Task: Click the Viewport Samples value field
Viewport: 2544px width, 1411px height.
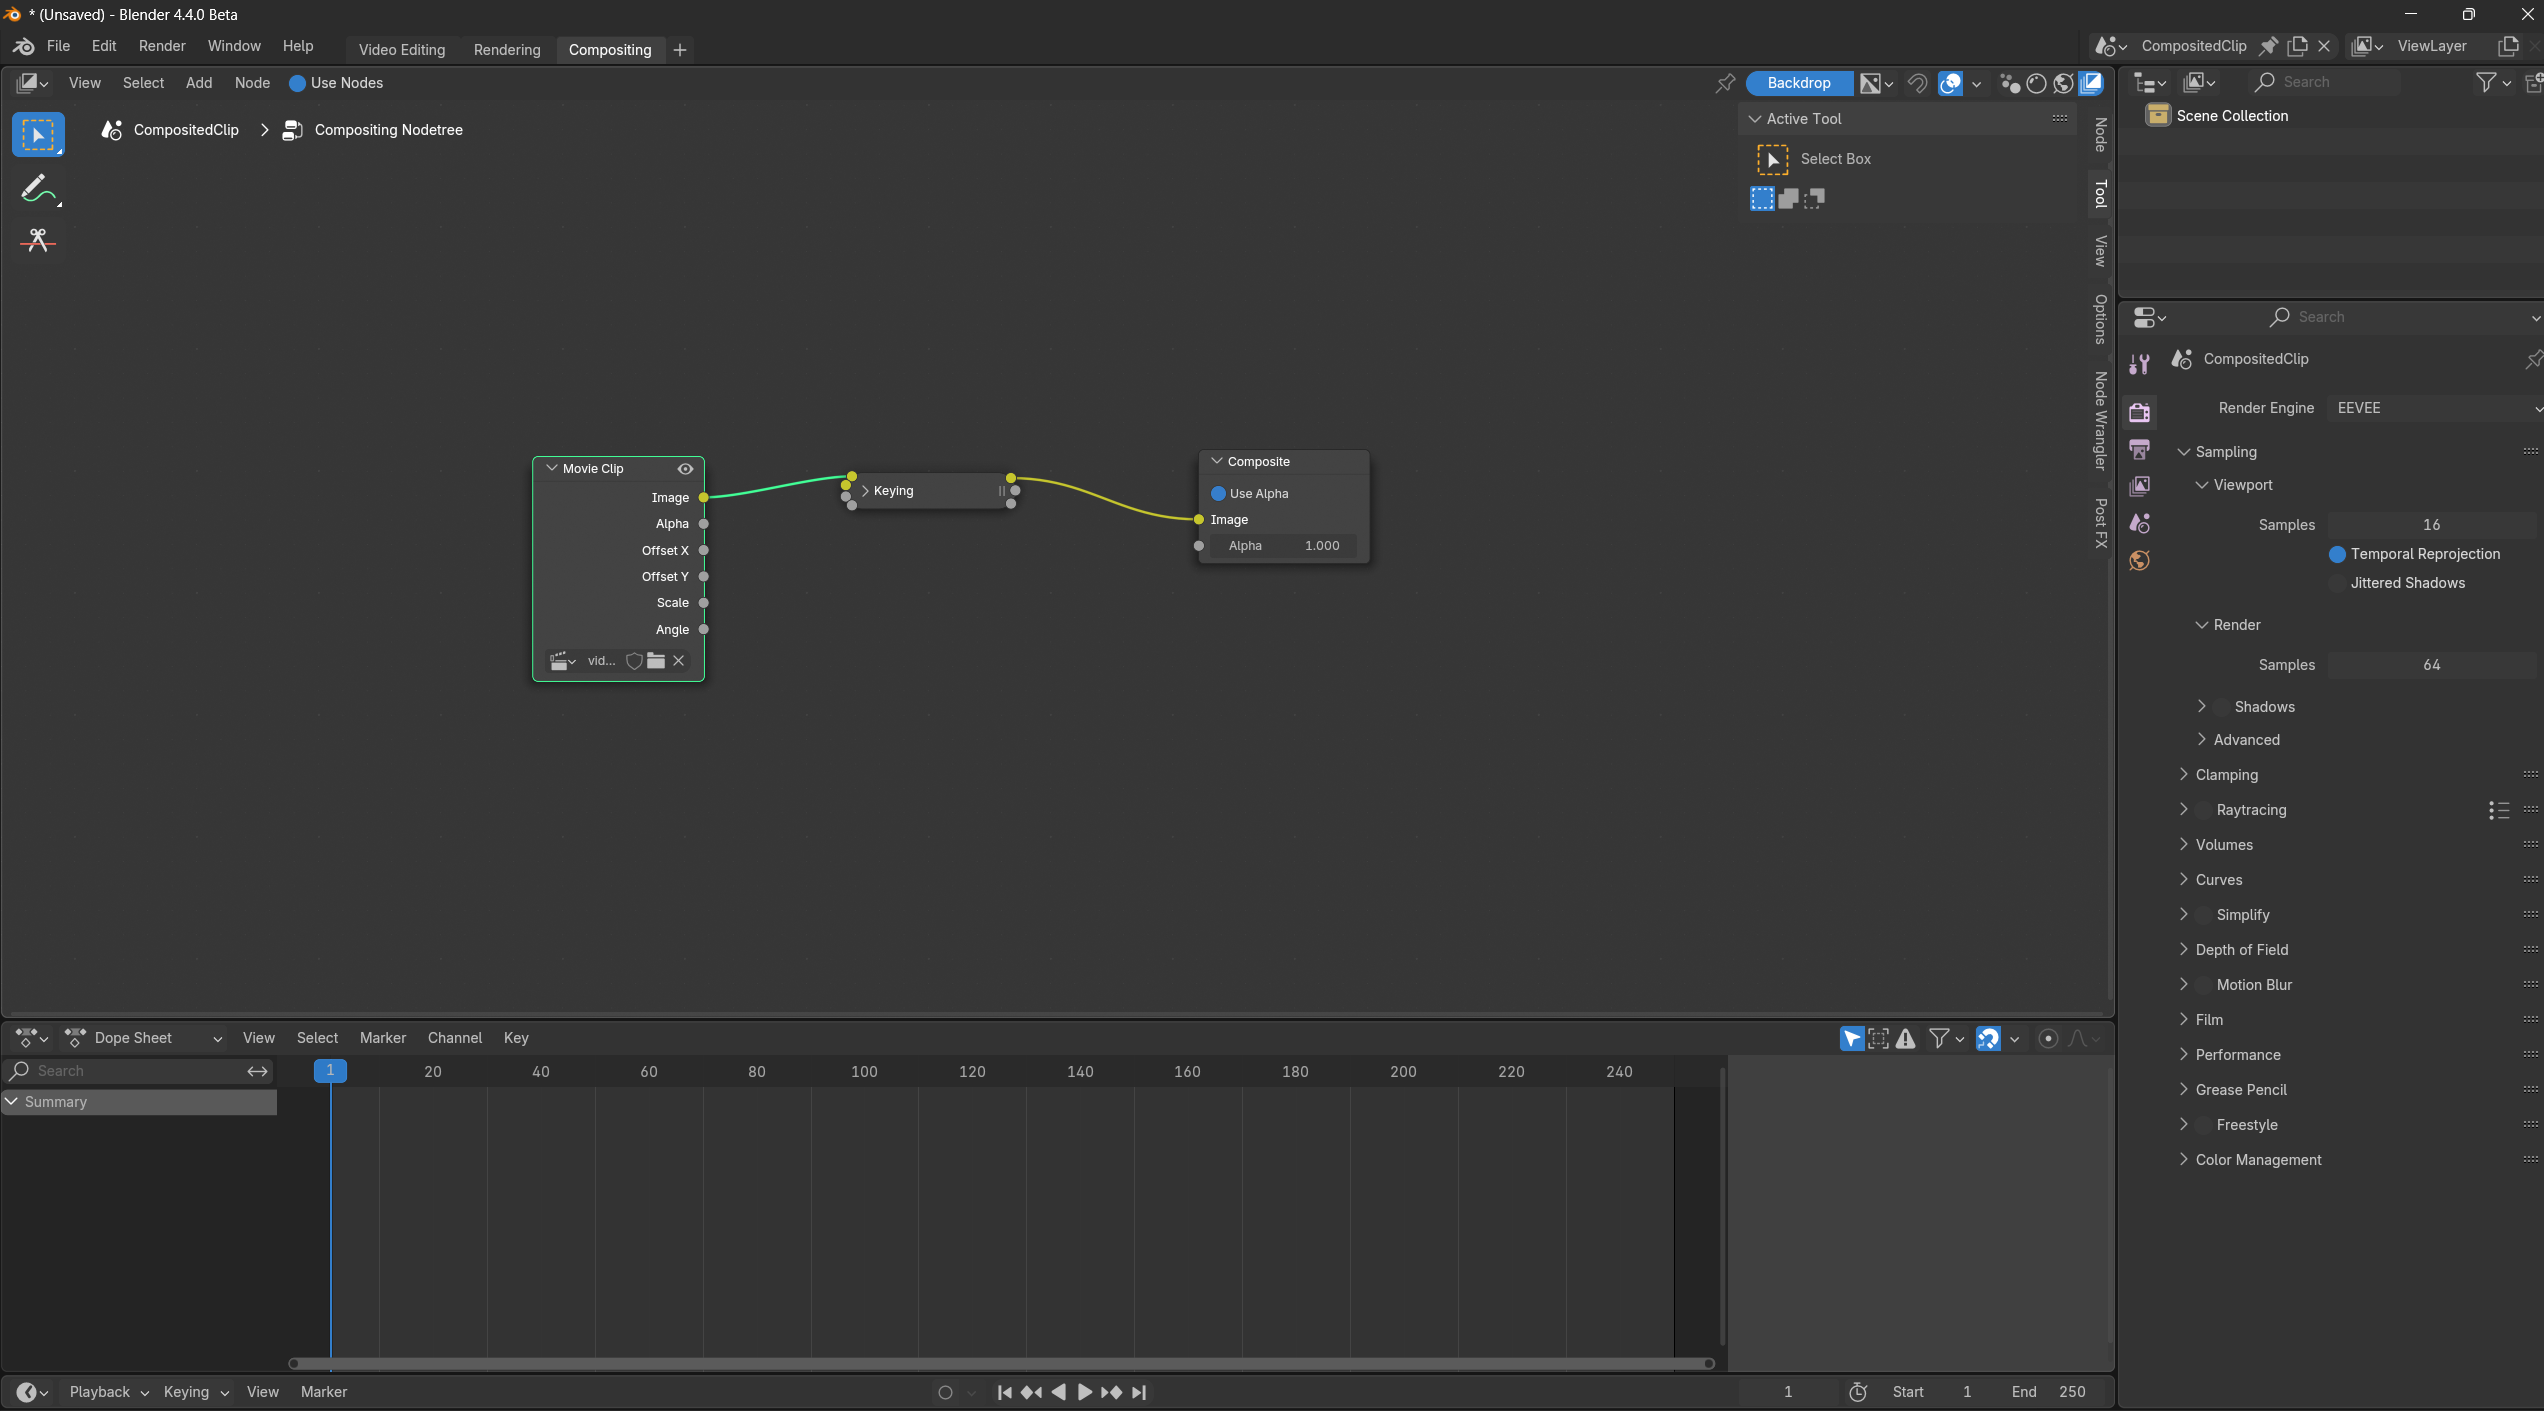Action: click(x=2431, y=525)
